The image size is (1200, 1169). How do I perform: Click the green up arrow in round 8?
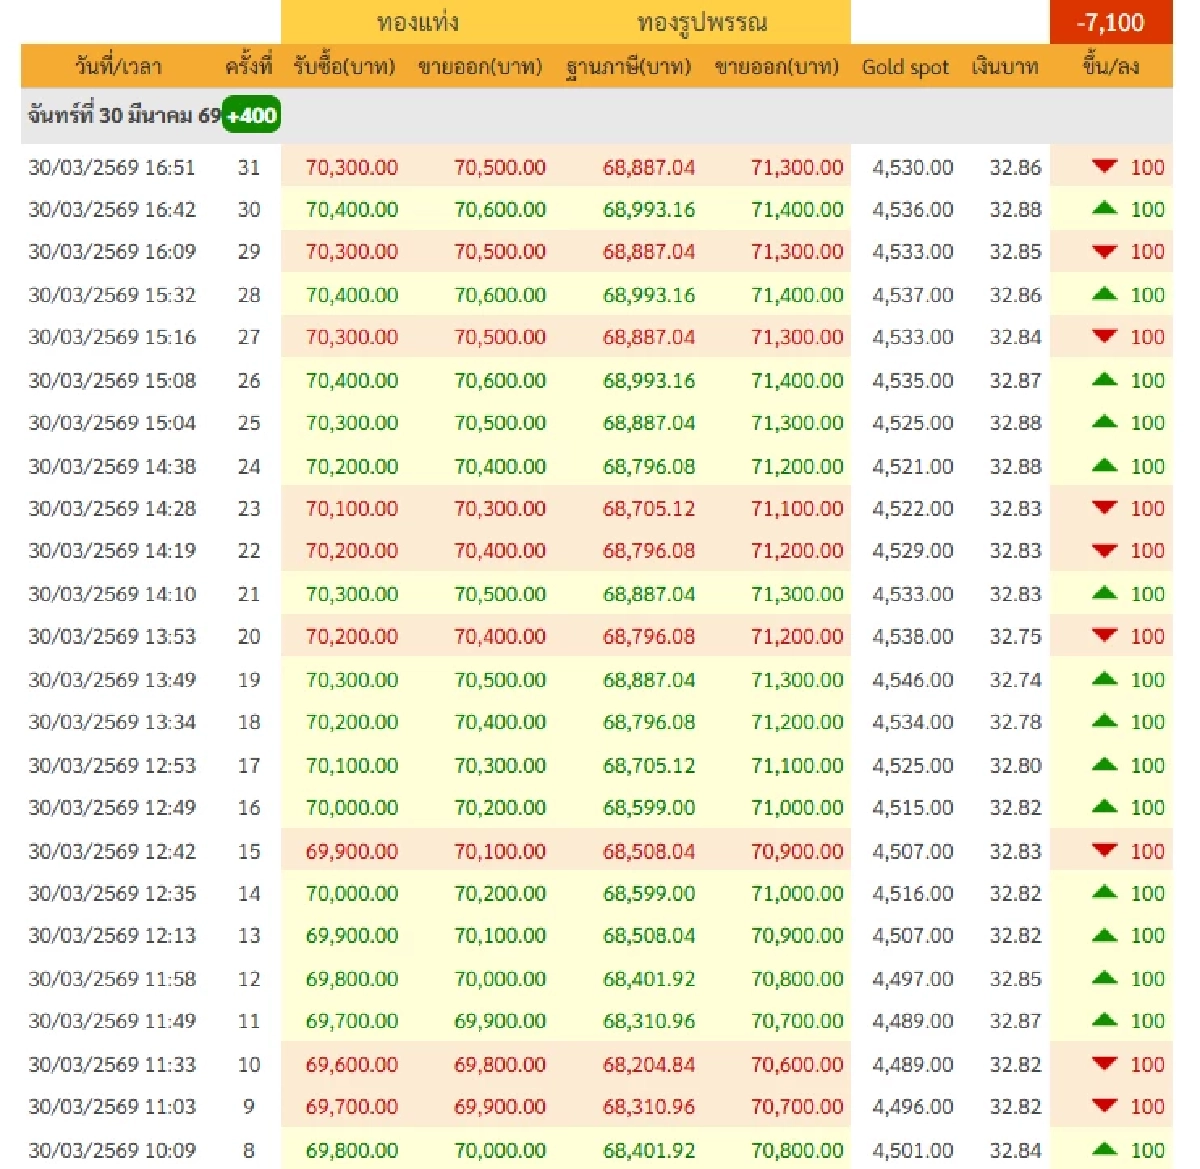click(1104, 1150)
